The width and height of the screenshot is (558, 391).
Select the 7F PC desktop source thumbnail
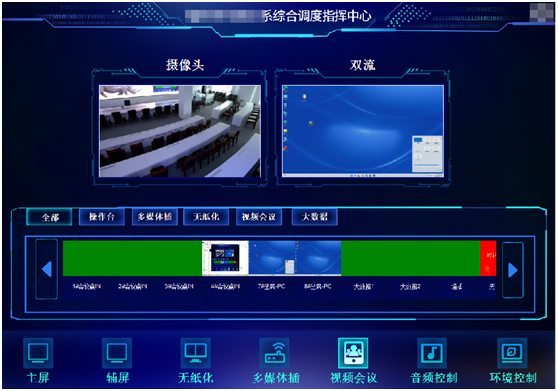pyautogui.click(x=272, y=258)
